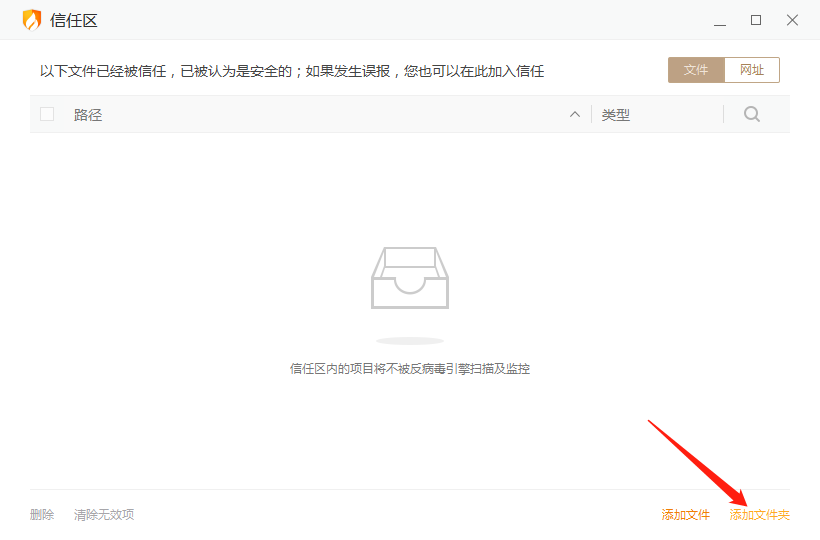Click the empty tray placeholder icon

pos(410,277)
